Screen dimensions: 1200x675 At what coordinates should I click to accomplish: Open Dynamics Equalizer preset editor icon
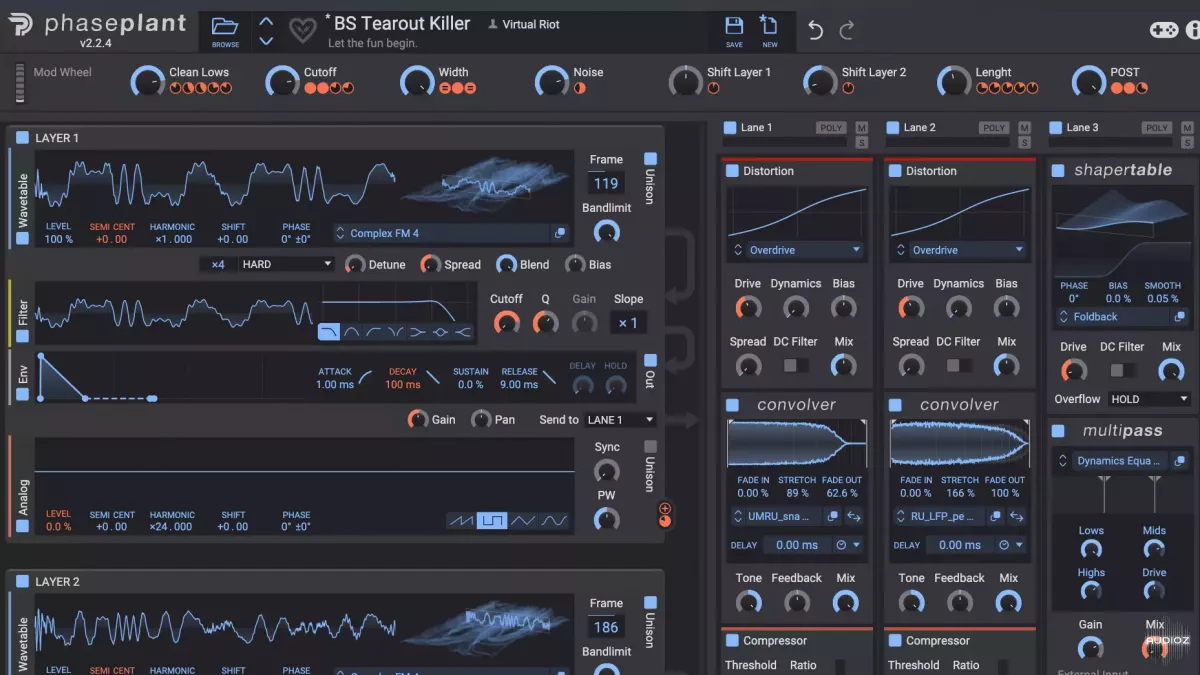pos(1180,461)
